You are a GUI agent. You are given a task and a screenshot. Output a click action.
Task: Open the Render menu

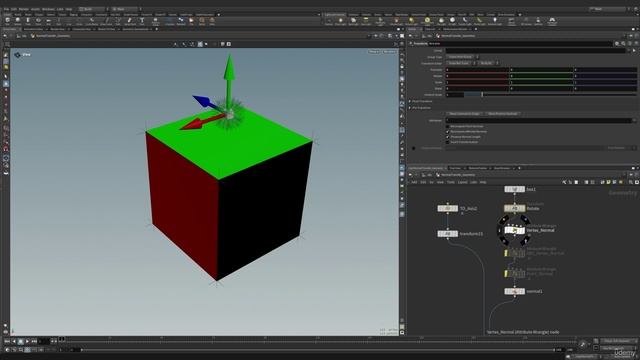point(24,9)
